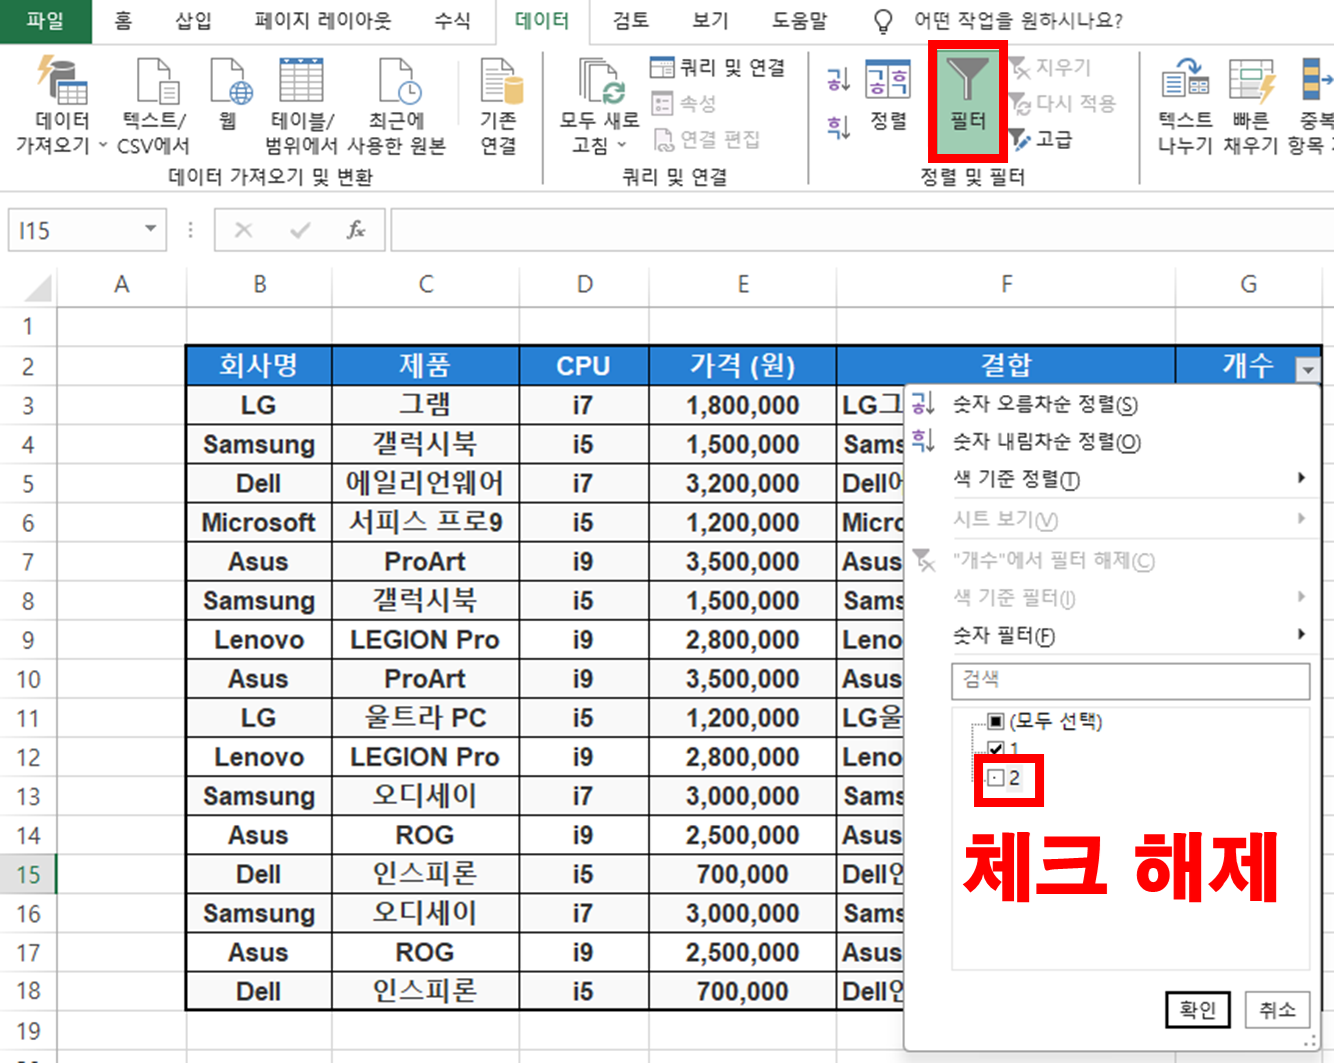Expand 모두 새로 고침 dropdown arrow
The width and height of the screenshot is (1334, 1063).
[x=622, y=146]
